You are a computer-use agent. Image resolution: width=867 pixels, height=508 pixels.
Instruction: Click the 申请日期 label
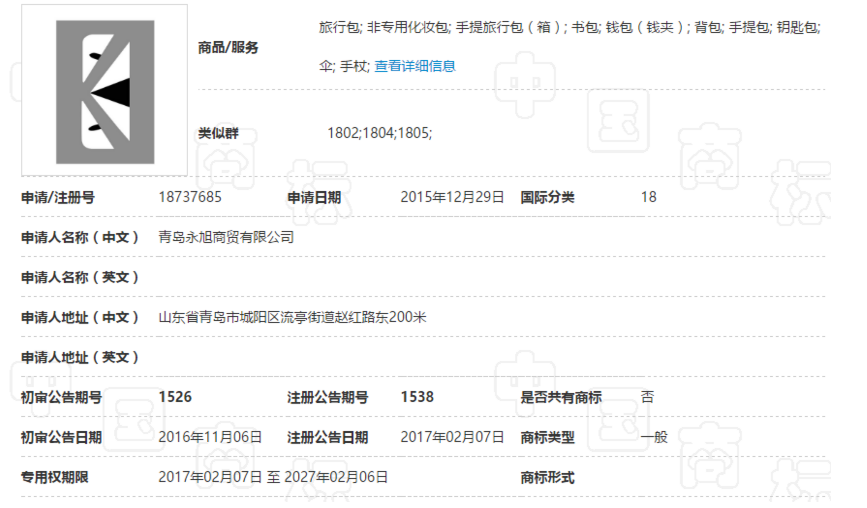(314, 197)
